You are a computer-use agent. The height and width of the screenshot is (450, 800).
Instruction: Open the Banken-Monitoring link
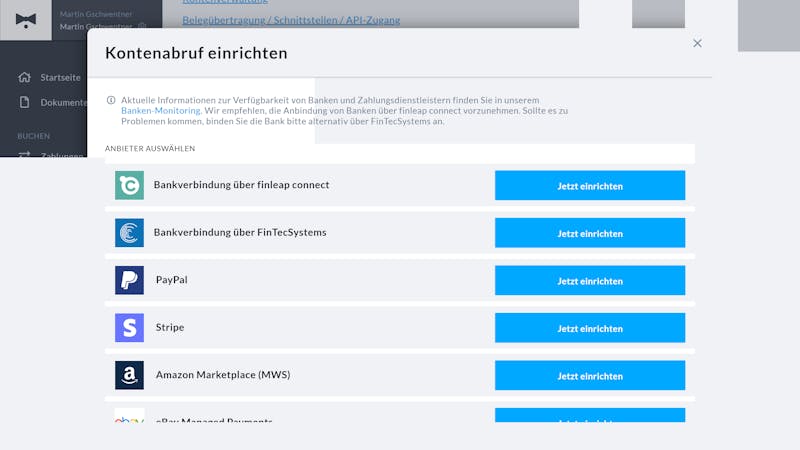pyautogui.click(x=161, y=110)
